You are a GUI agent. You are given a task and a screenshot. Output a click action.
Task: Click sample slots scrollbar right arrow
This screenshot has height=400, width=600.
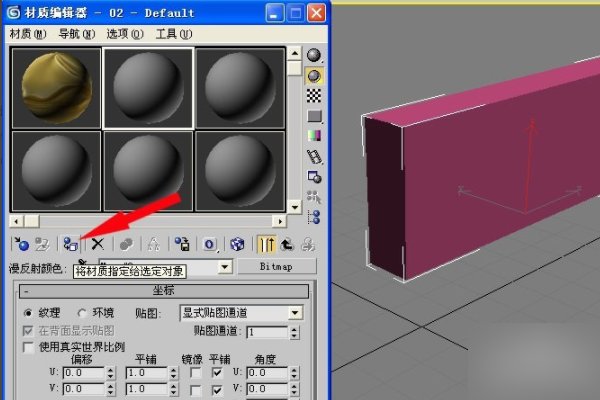click(x=280, y=221)
